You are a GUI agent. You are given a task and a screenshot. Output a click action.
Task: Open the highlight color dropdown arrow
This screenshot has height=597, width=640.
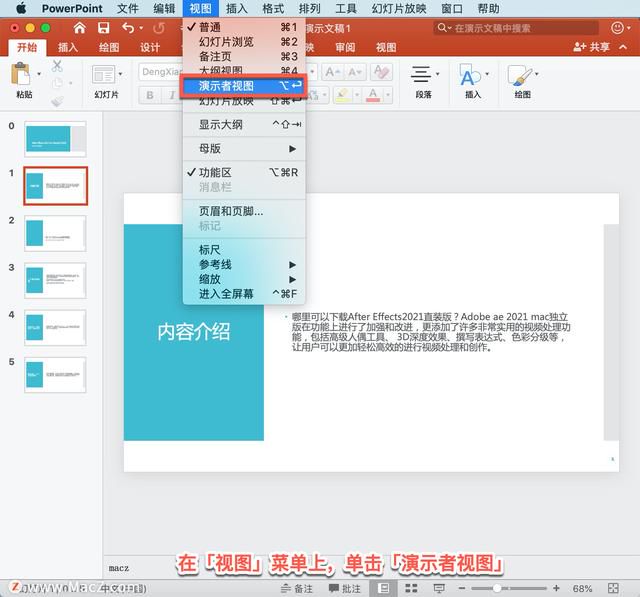357,95
